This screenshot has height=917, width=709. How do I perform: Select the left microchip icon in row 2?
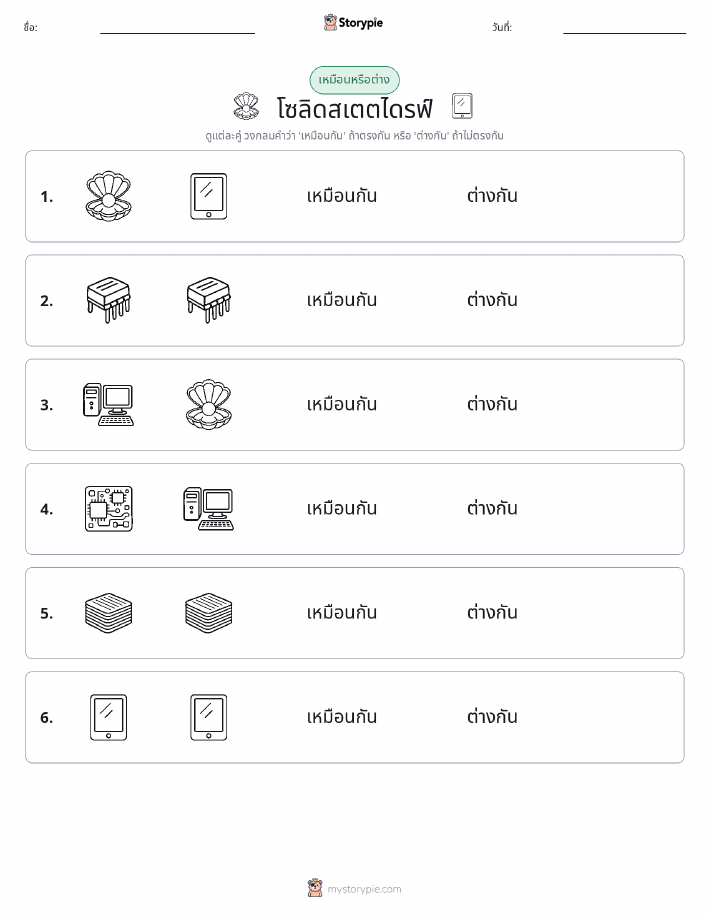click(x=109, y=300)
